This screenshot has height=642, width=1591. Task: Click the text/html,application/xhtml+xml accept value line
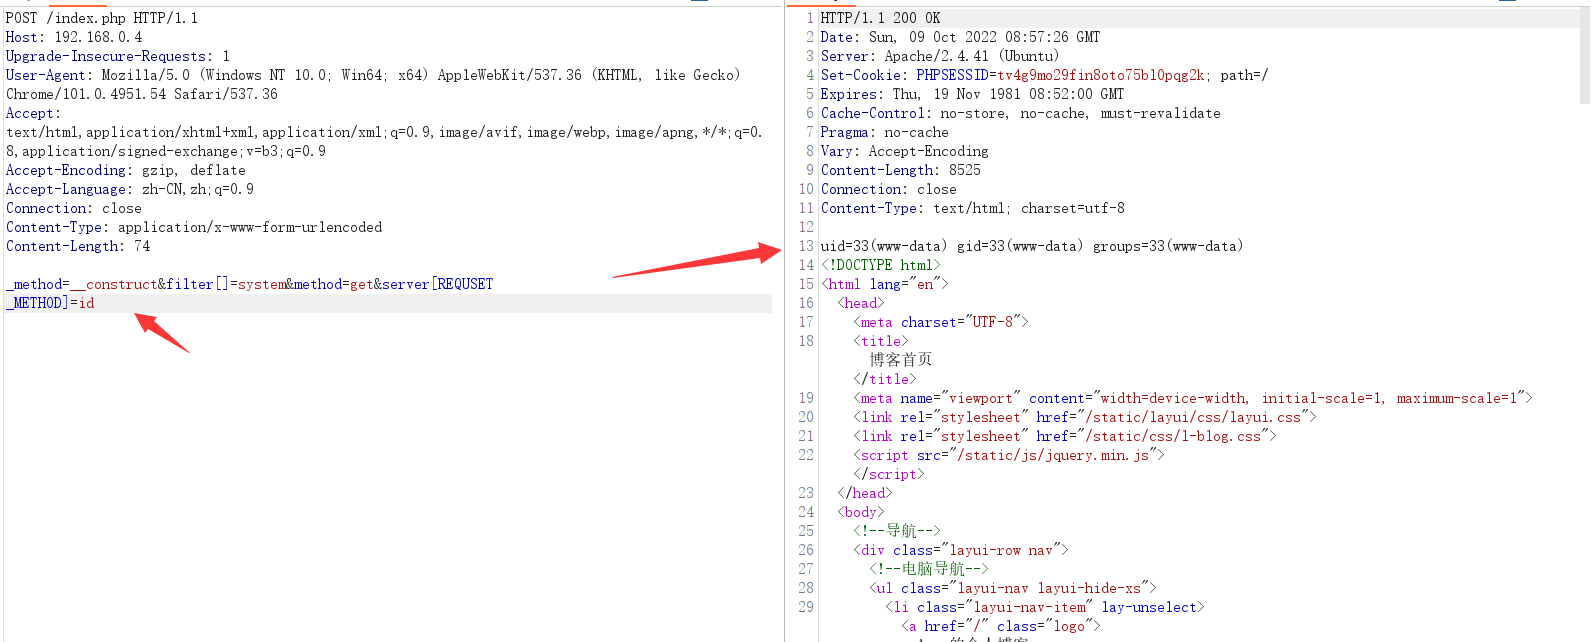click(x=384, y=132)
